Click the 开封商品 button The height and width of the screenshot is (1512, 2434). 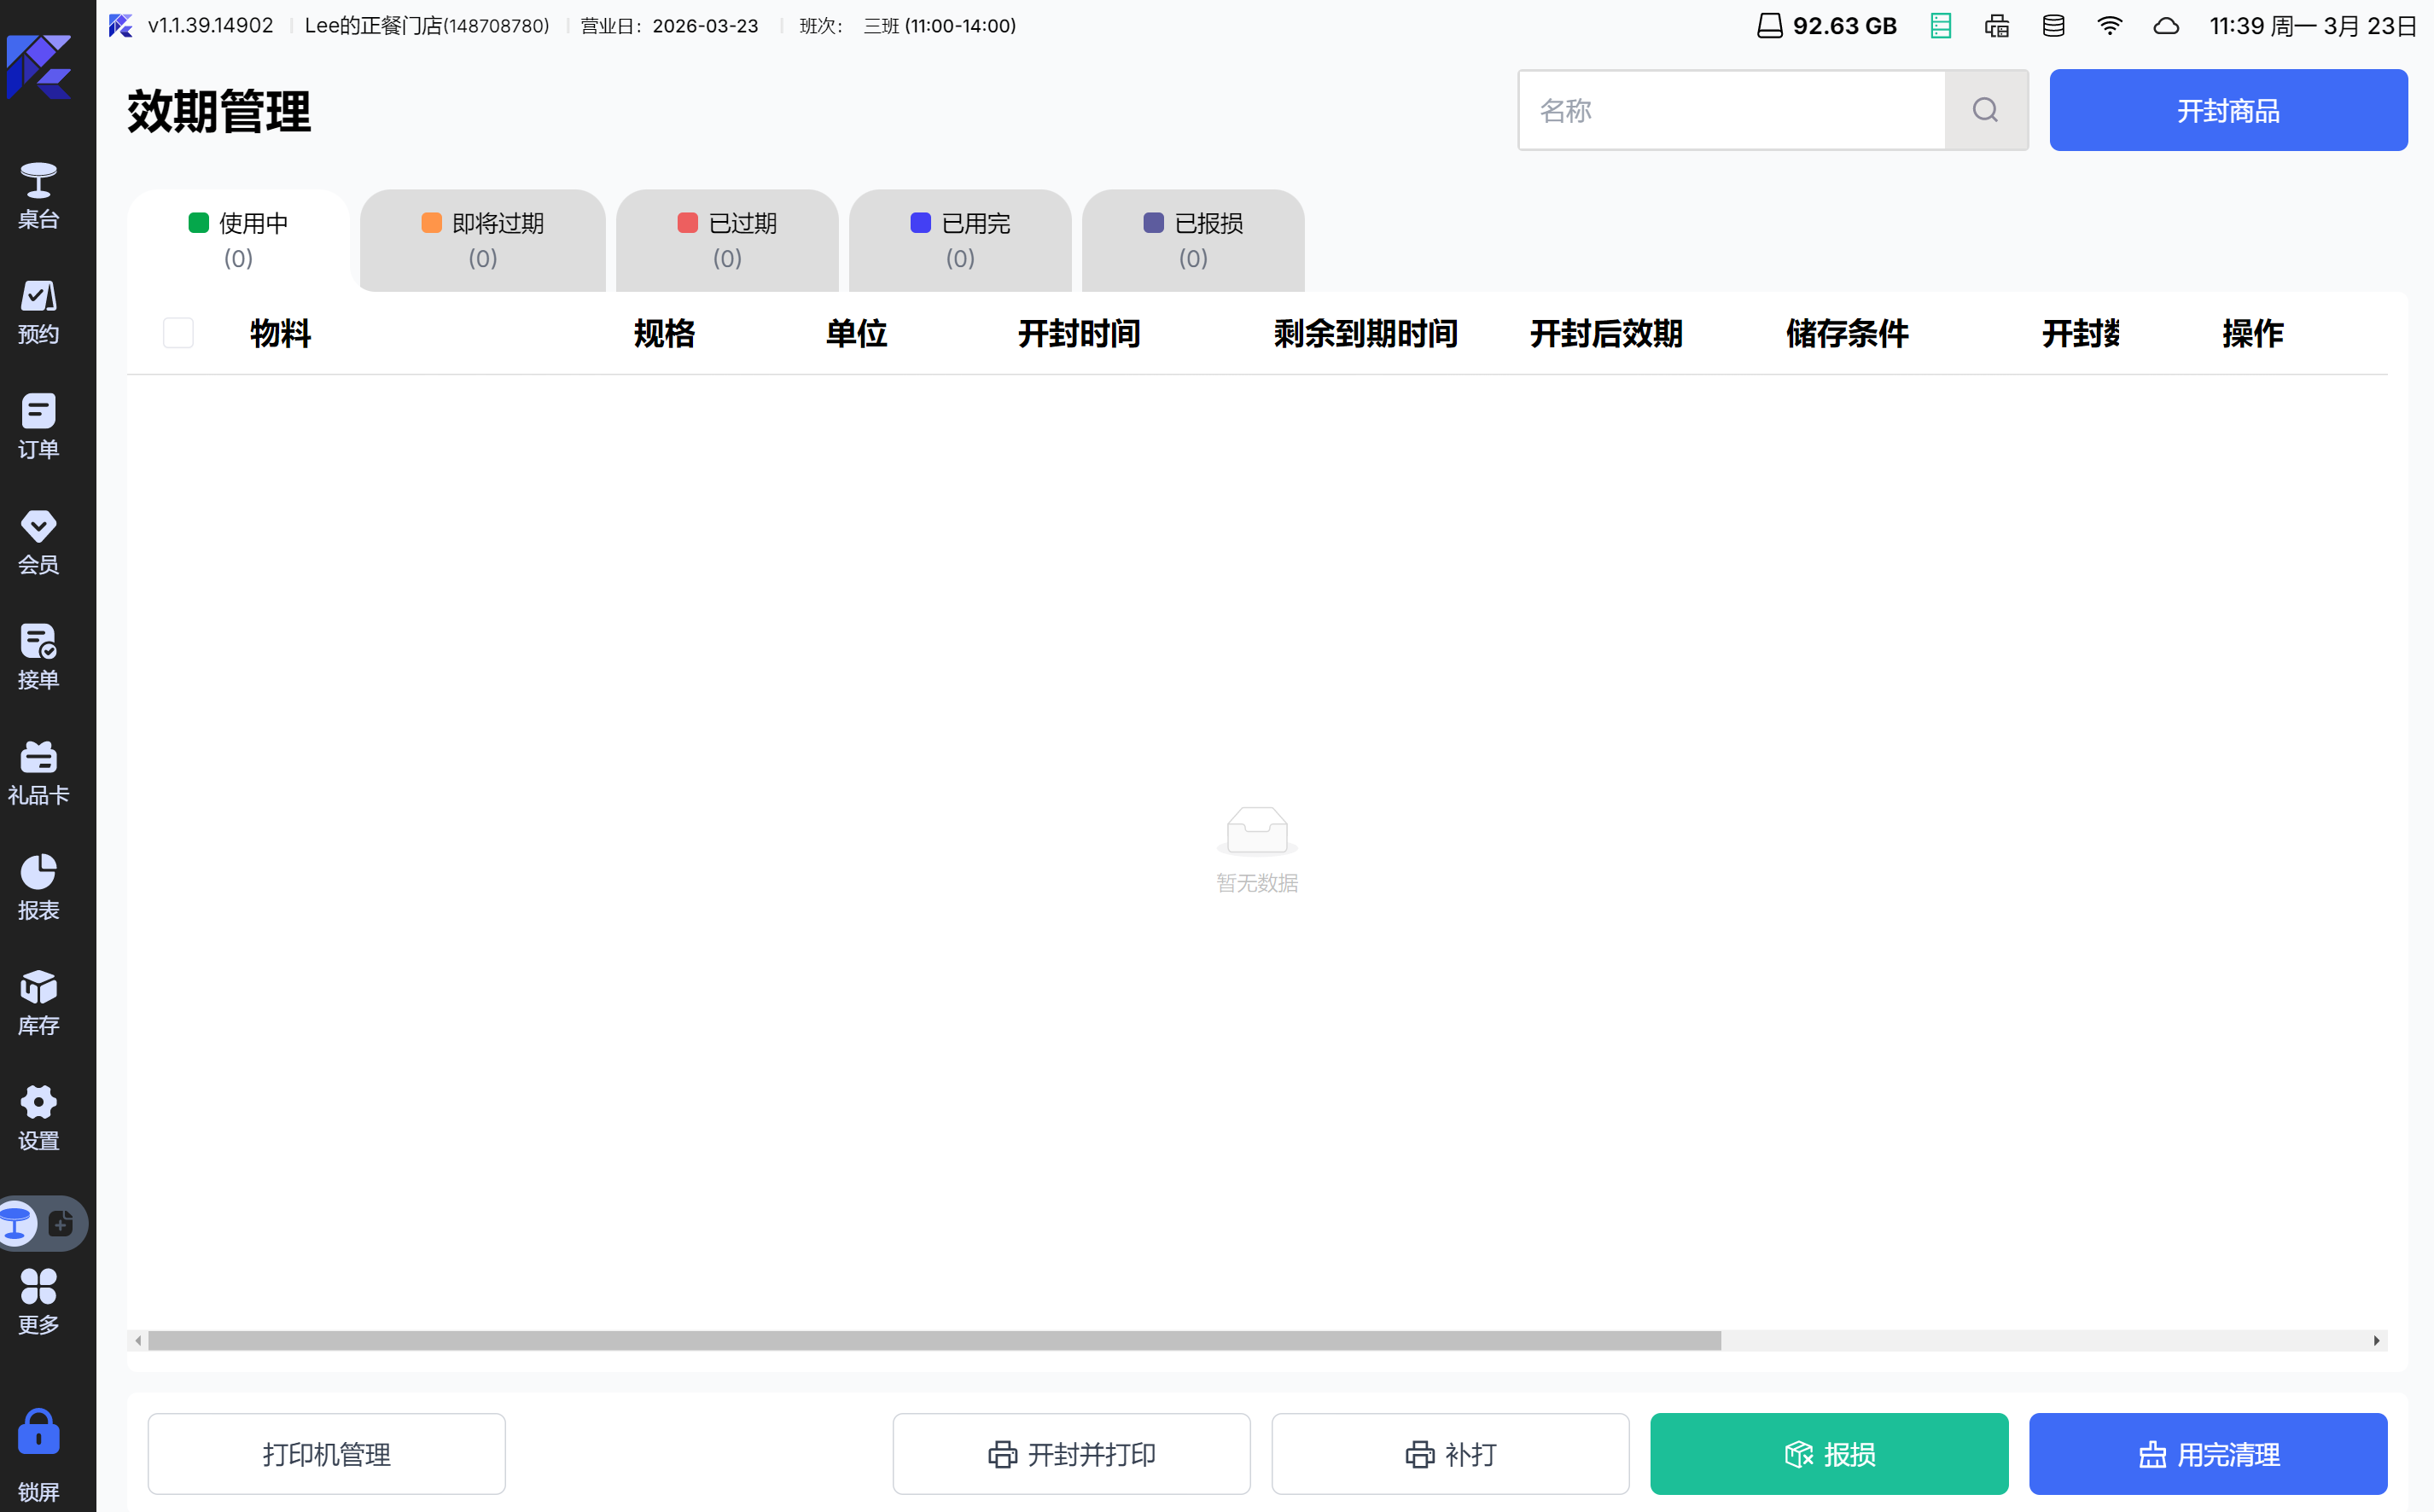coord(2228,110)
